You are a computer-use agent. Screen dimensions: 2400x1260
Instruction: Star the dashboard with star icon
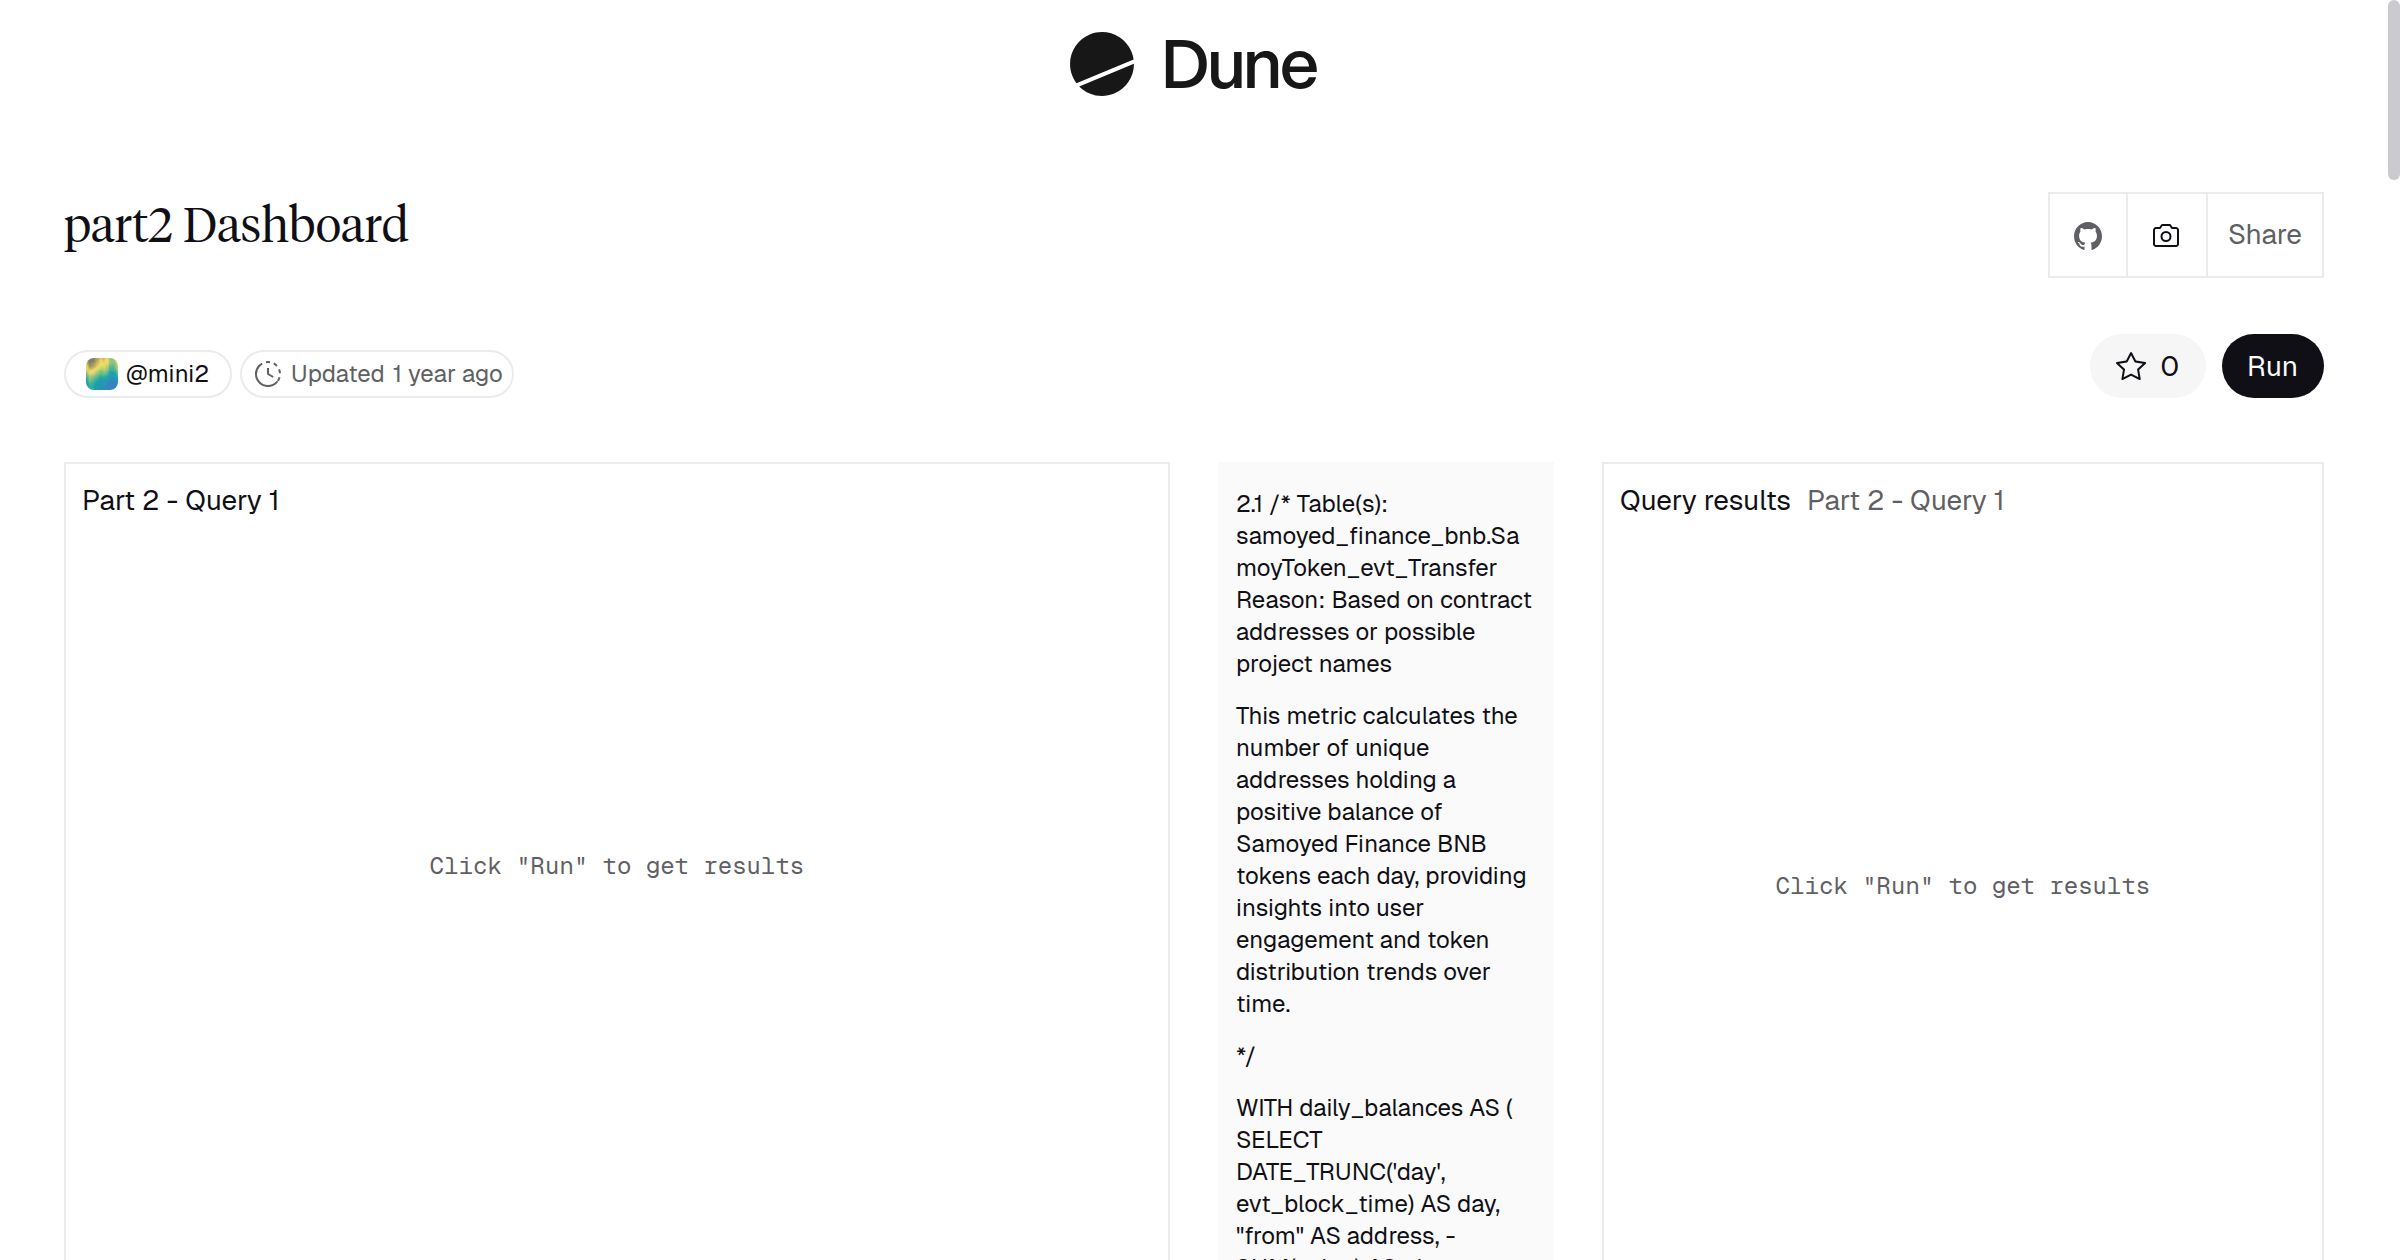[x=2130, y=367]
